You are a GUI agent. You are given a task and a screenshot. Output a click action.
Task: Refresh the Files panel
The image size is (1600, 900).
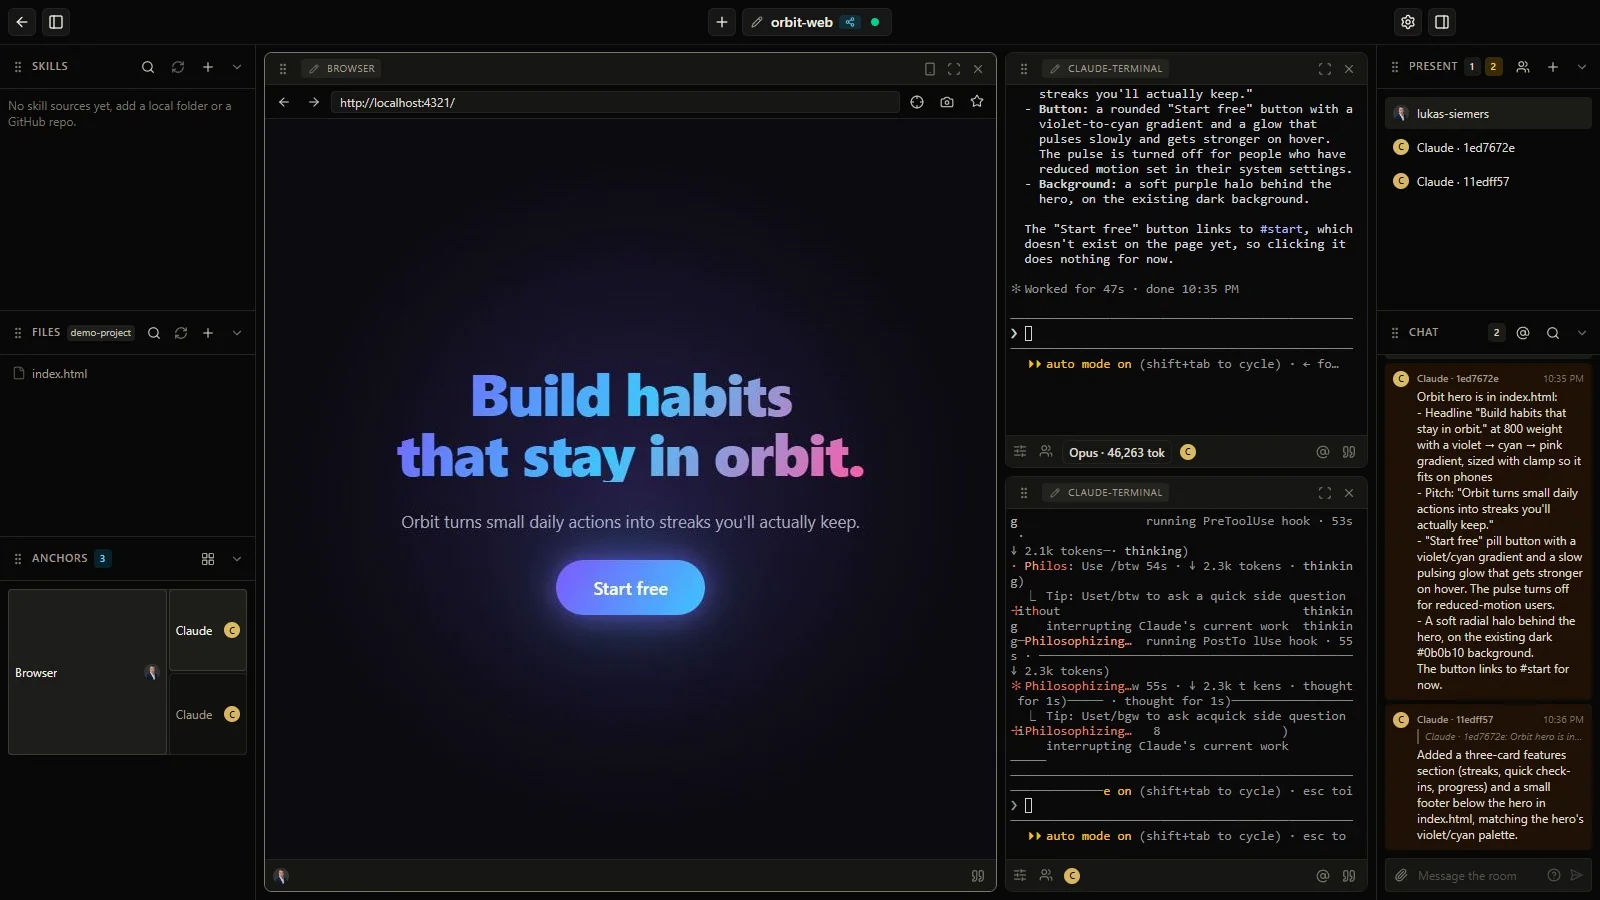pyautogui.click(x=181, y=333)
